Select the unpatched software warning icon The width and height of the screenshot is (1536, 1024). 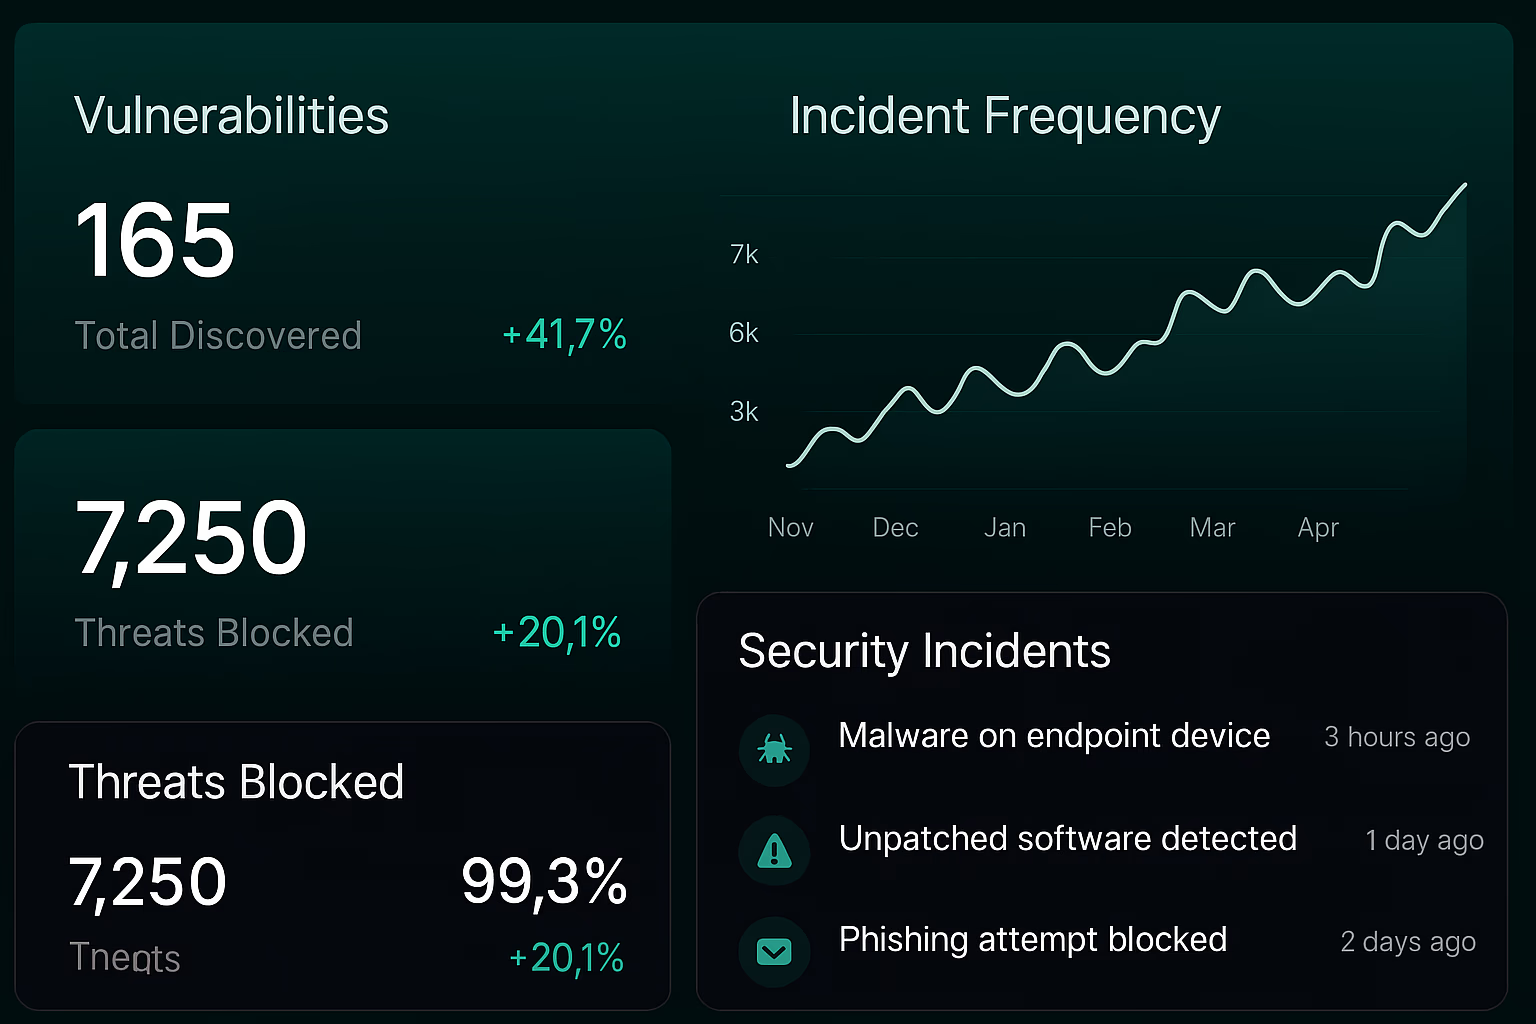click(774, 851)
